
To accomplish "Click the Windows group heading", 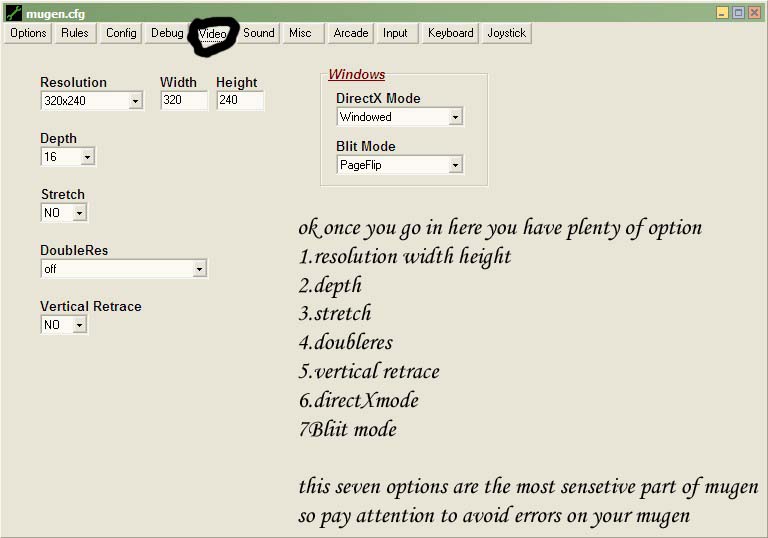I will click(357, 74).
